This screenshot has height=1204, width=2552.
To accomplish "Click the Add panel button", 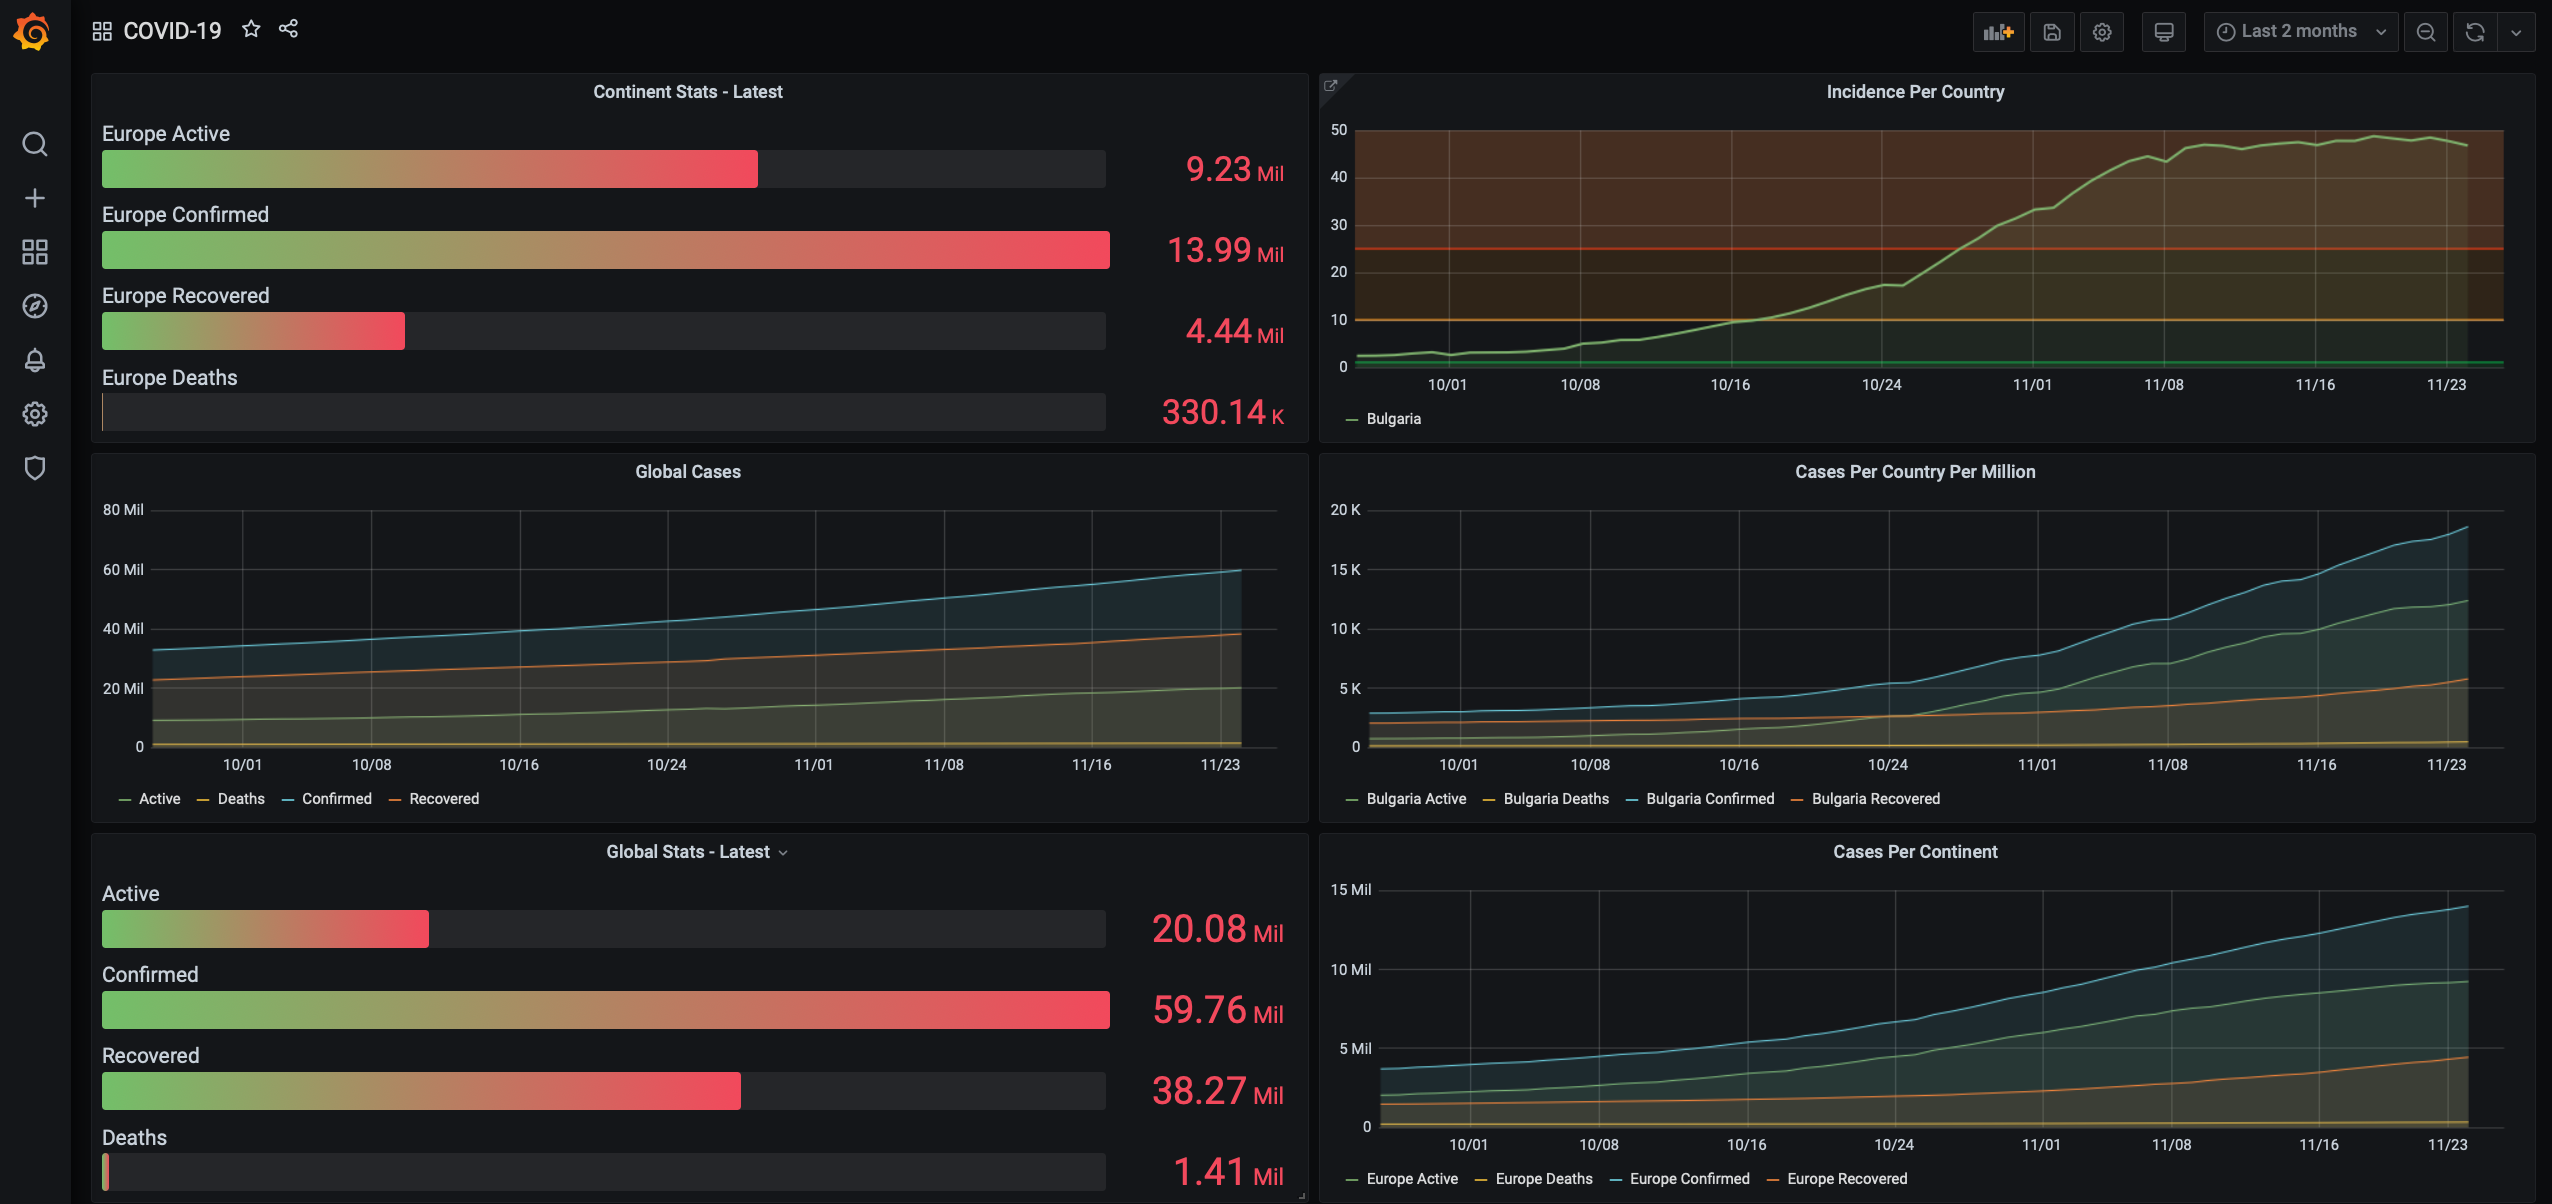I will coord(1997,32).
